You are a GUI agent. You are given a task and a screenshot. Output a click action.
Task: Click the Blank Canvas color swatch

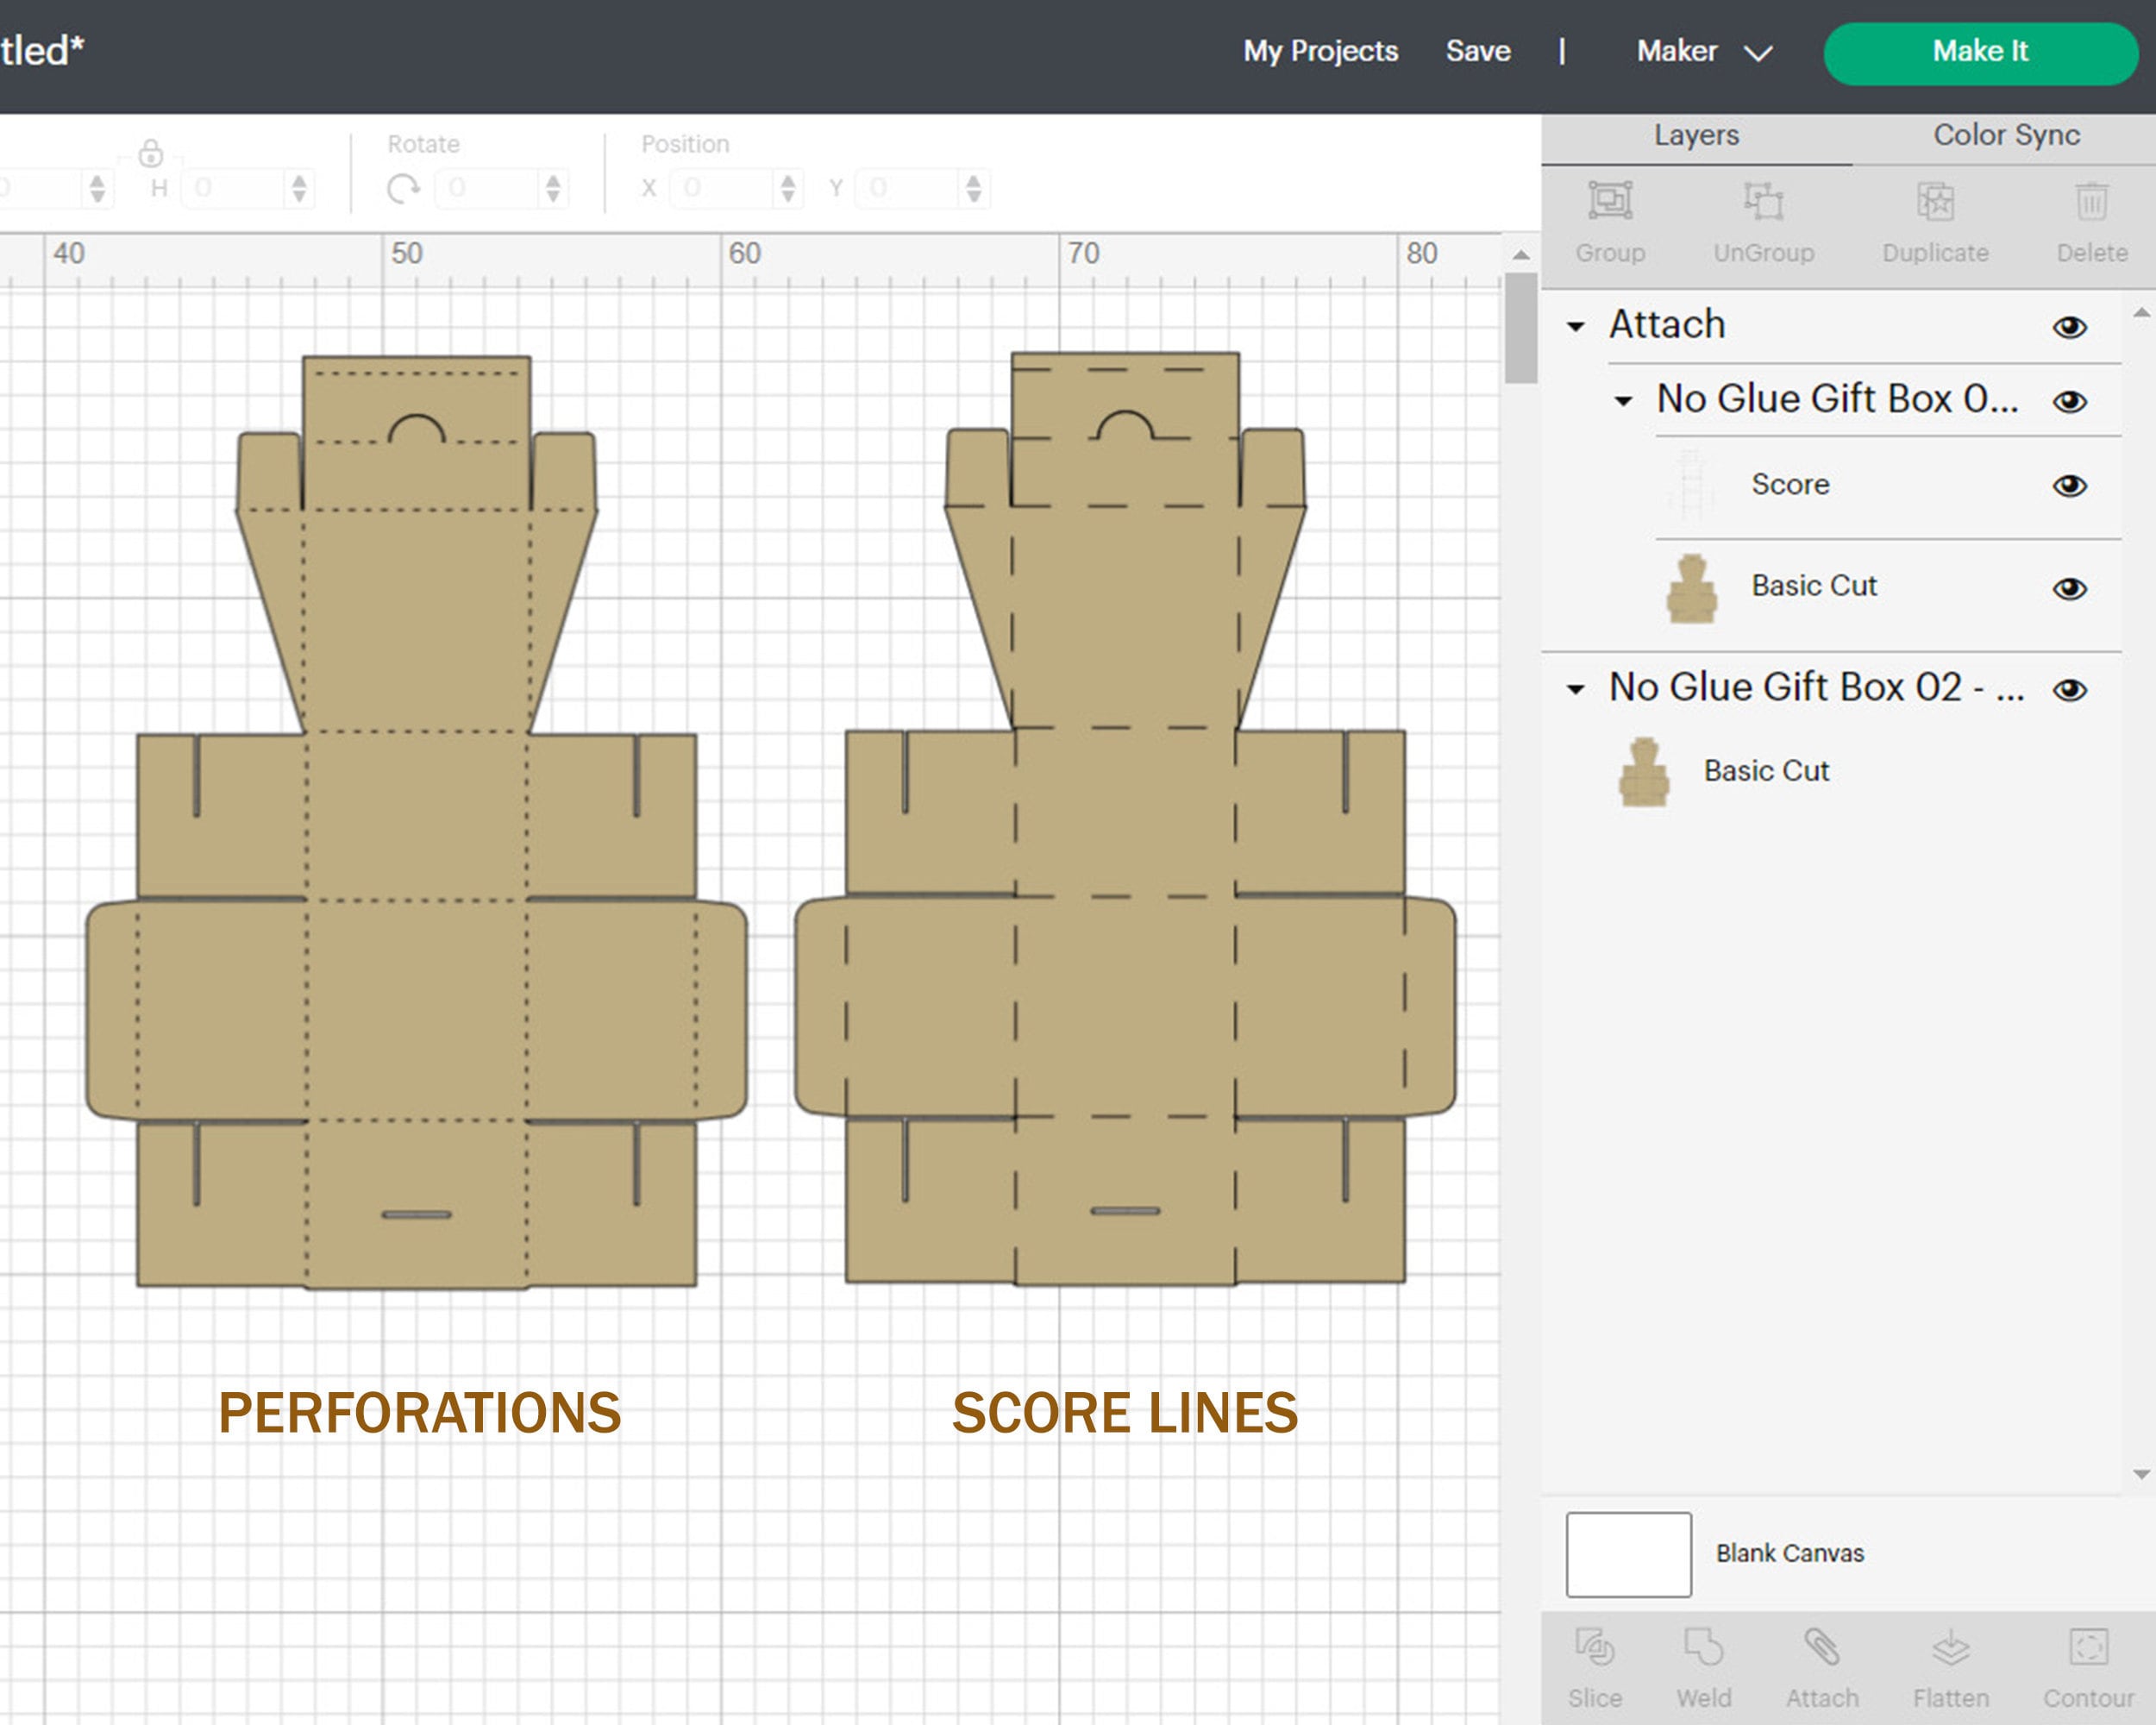(x=1628, y=1554)
